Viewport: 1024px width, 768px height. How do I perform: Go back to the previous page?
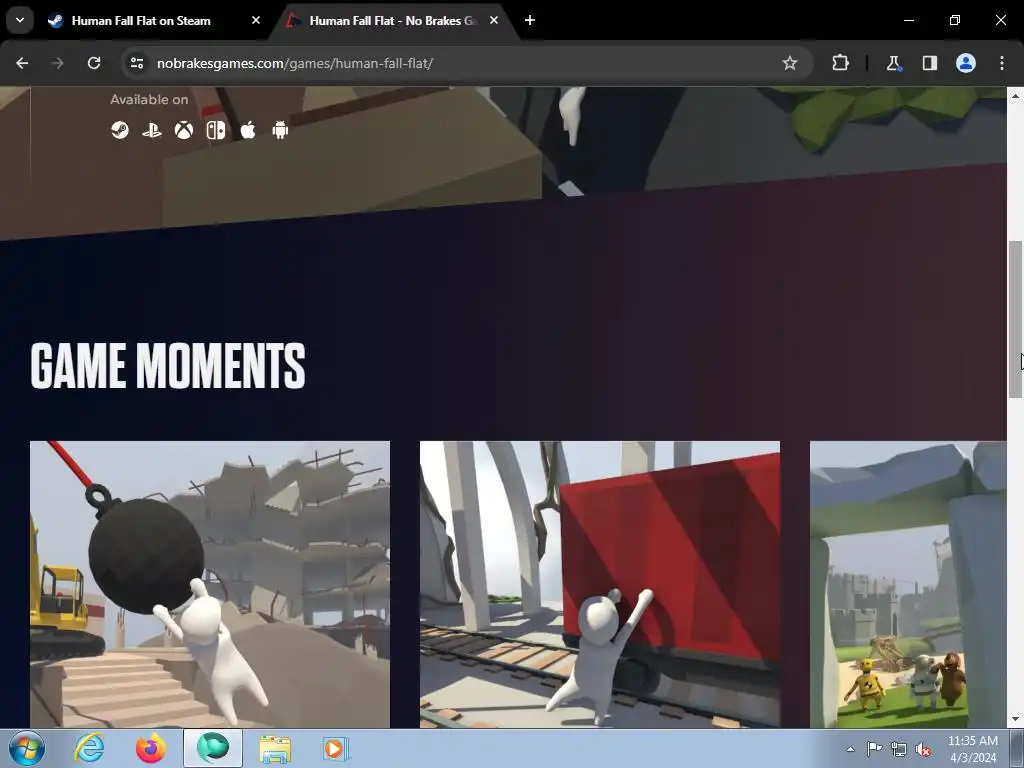click(22, 63)
